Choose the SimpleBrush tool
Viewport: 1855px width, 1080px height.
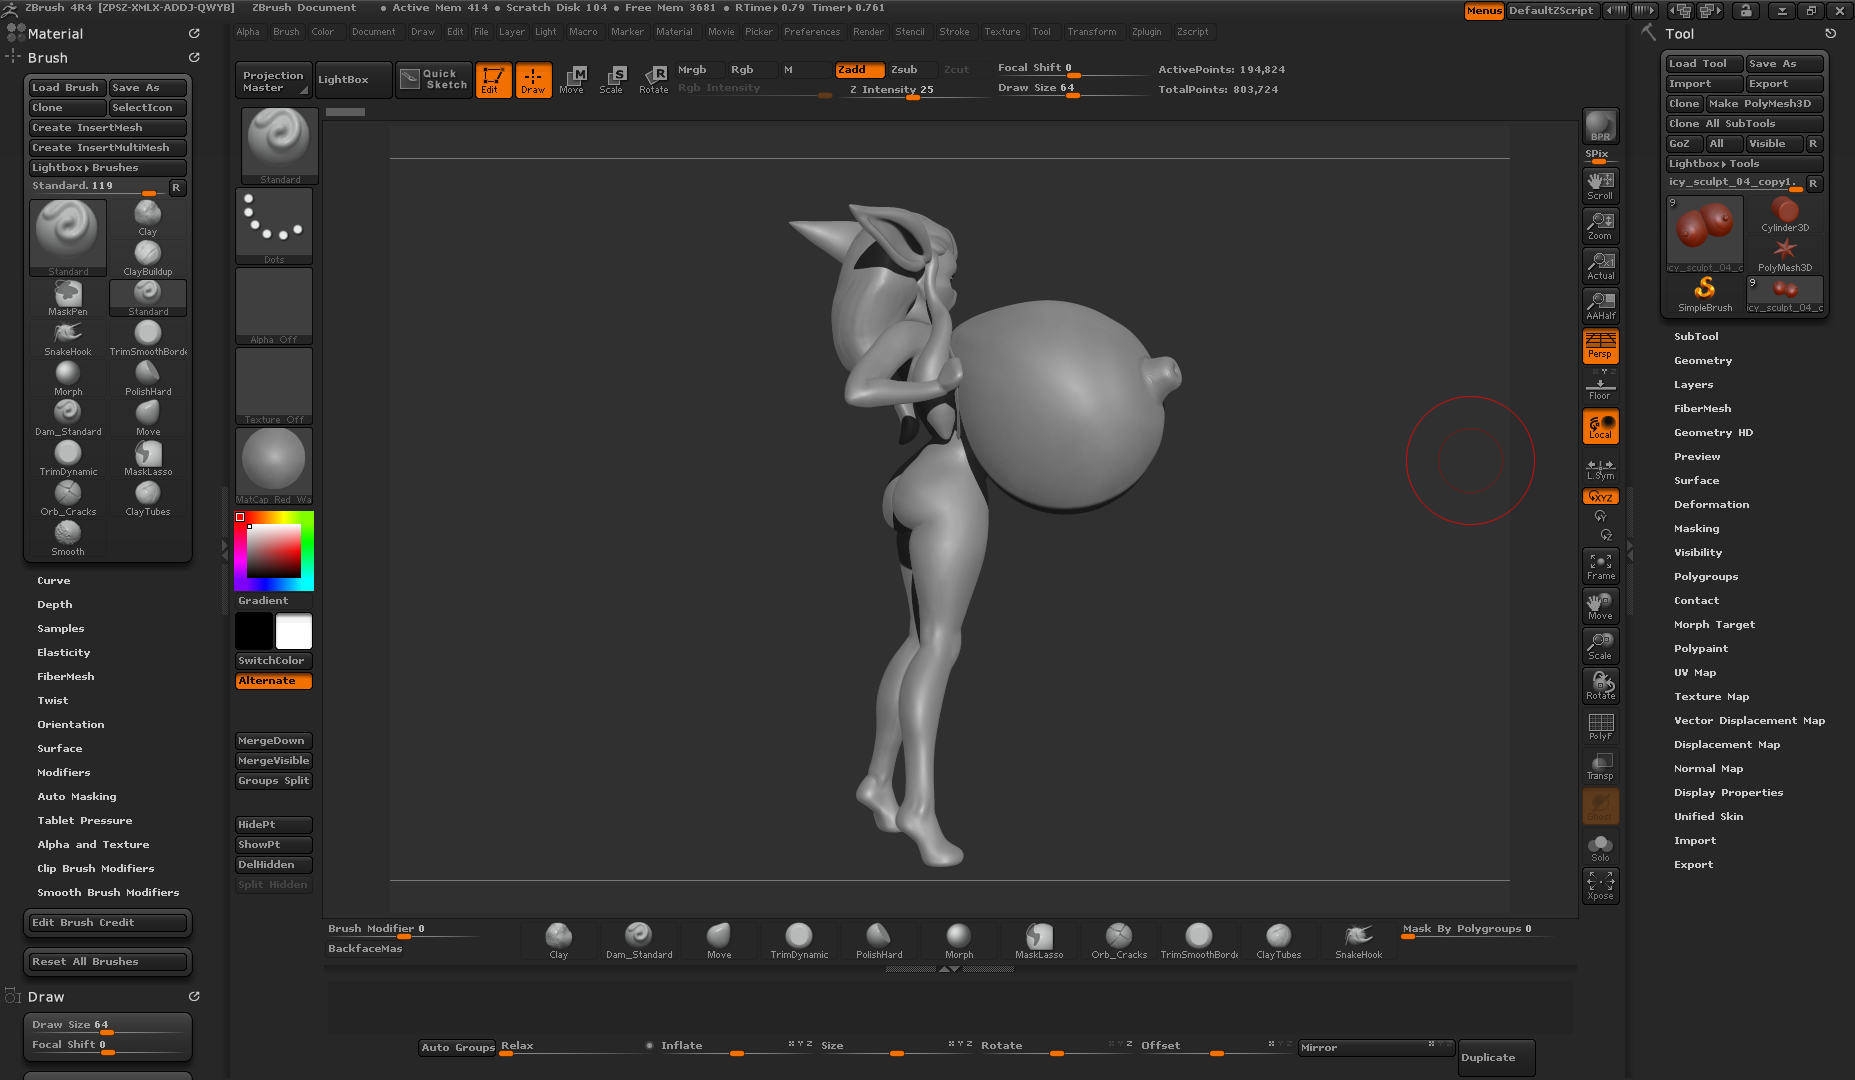(1705, 294)
